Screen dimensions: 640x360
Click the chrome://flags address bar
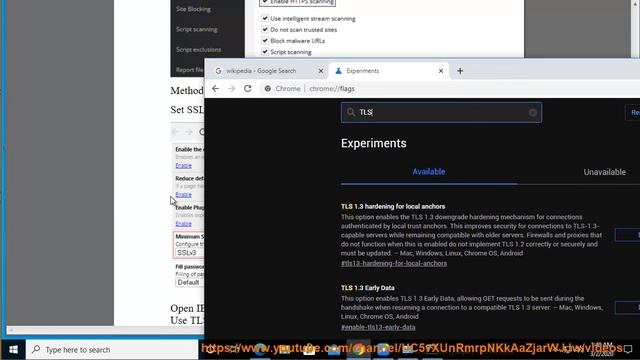click(x=449, y=89)
